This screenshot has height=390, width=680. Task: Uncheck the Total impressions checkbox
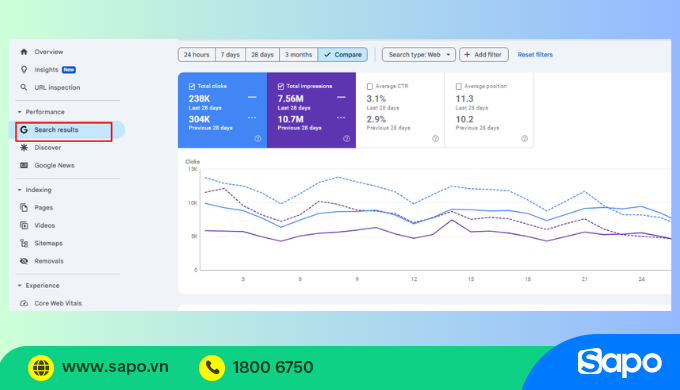point(281,86)
